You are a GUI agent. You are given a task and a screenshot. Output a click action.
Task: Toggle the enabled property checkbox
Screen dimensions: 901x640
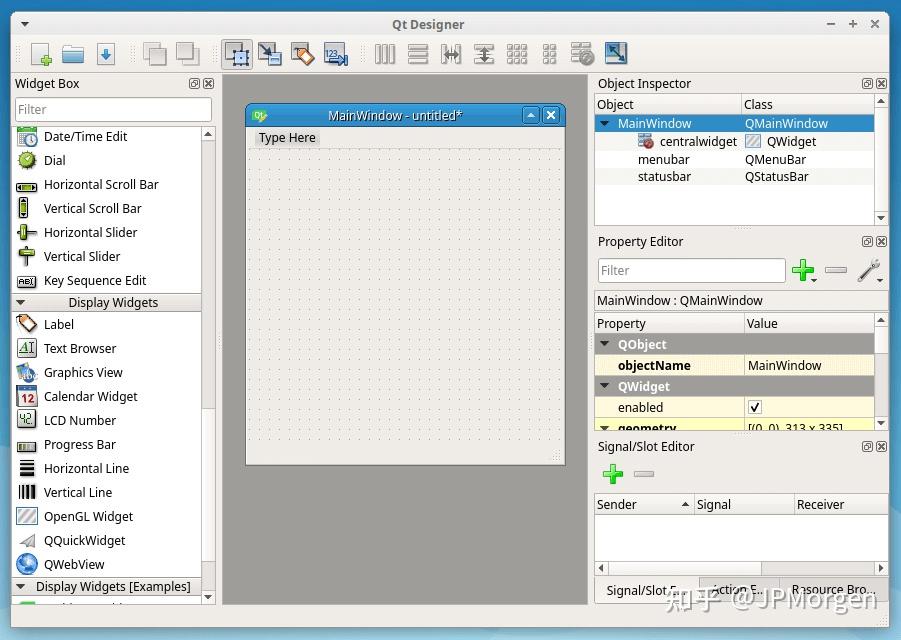coord(755,407)
